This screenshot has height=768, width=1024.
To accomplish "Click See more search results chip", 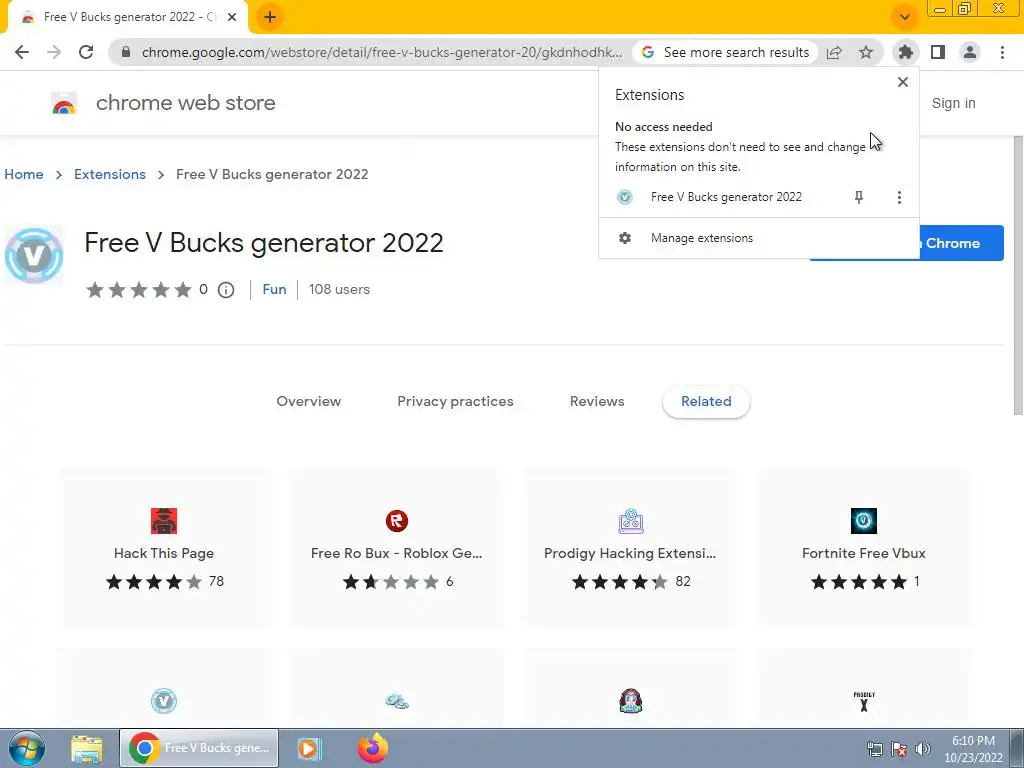I will click(x=725, y=52).
